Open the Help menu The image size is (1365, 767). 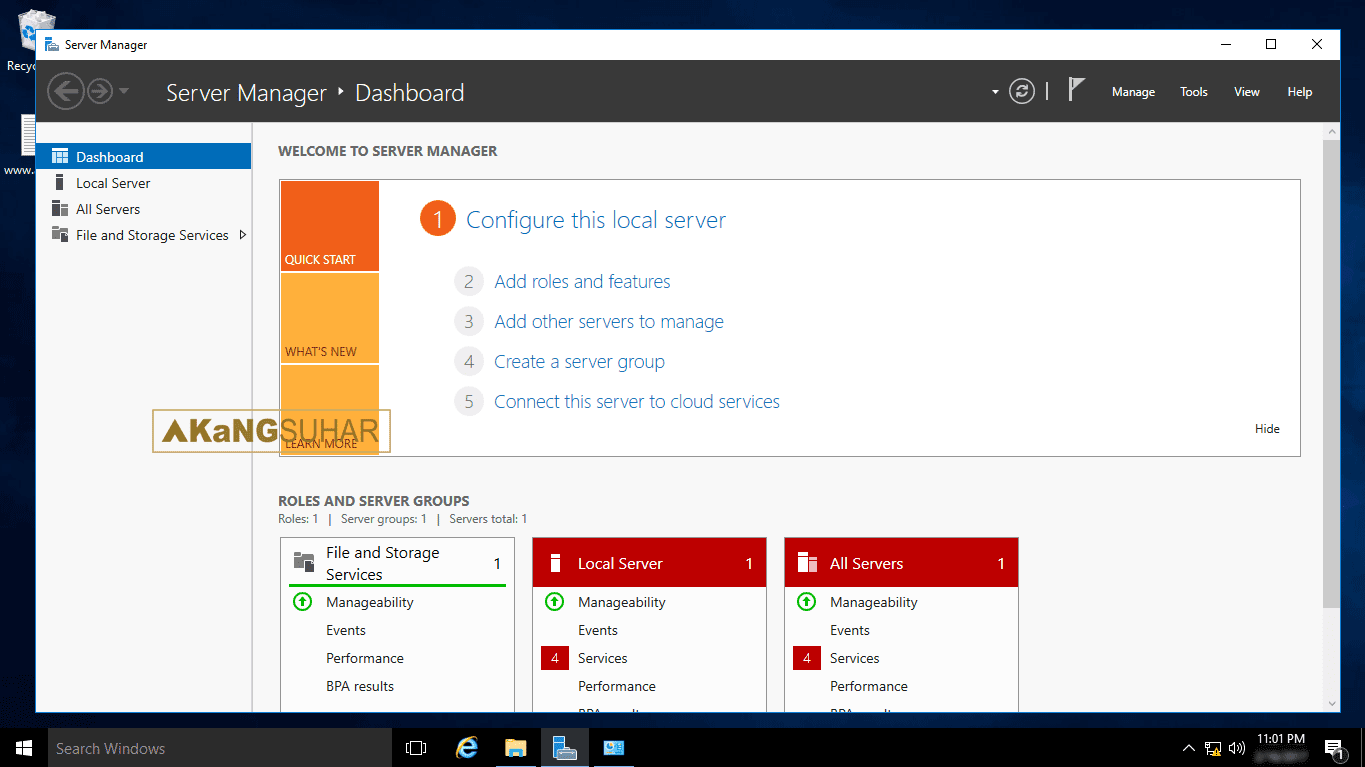pyautogui.click(x=1300, y=92)
